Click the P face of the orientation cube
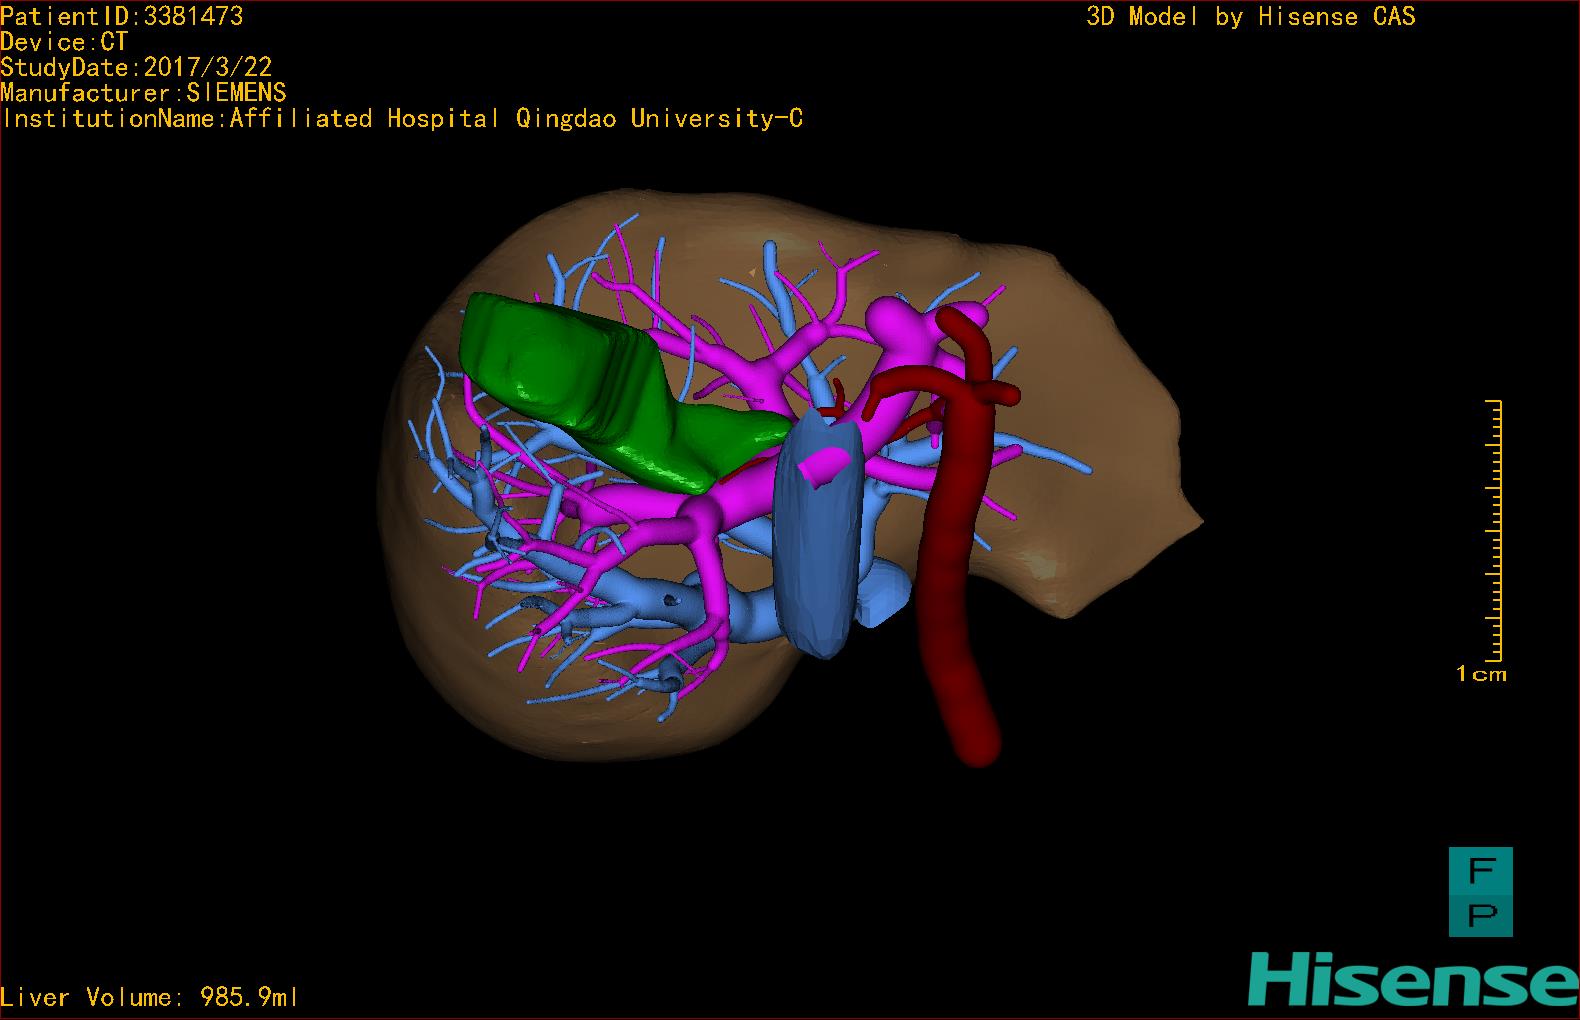1580x1020 pixels. (x=1481, y=914)
